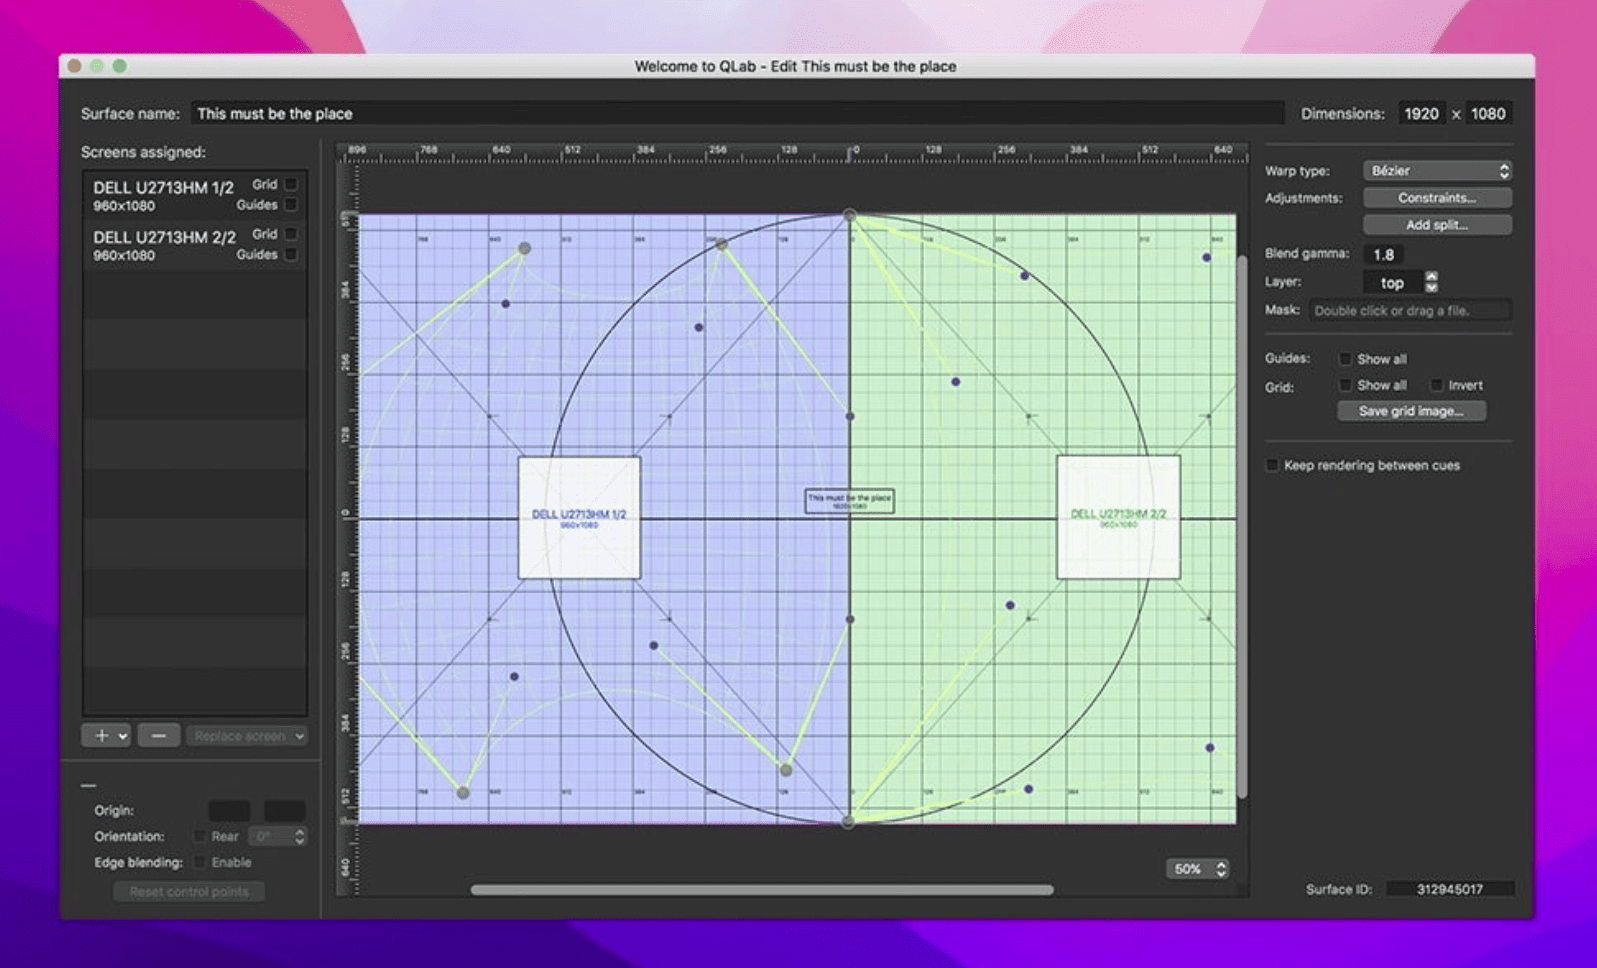The image size is (1597, 968).
Task: Select DELL U2713HM 2/2 screen box on canvas
Action: 1118,518
